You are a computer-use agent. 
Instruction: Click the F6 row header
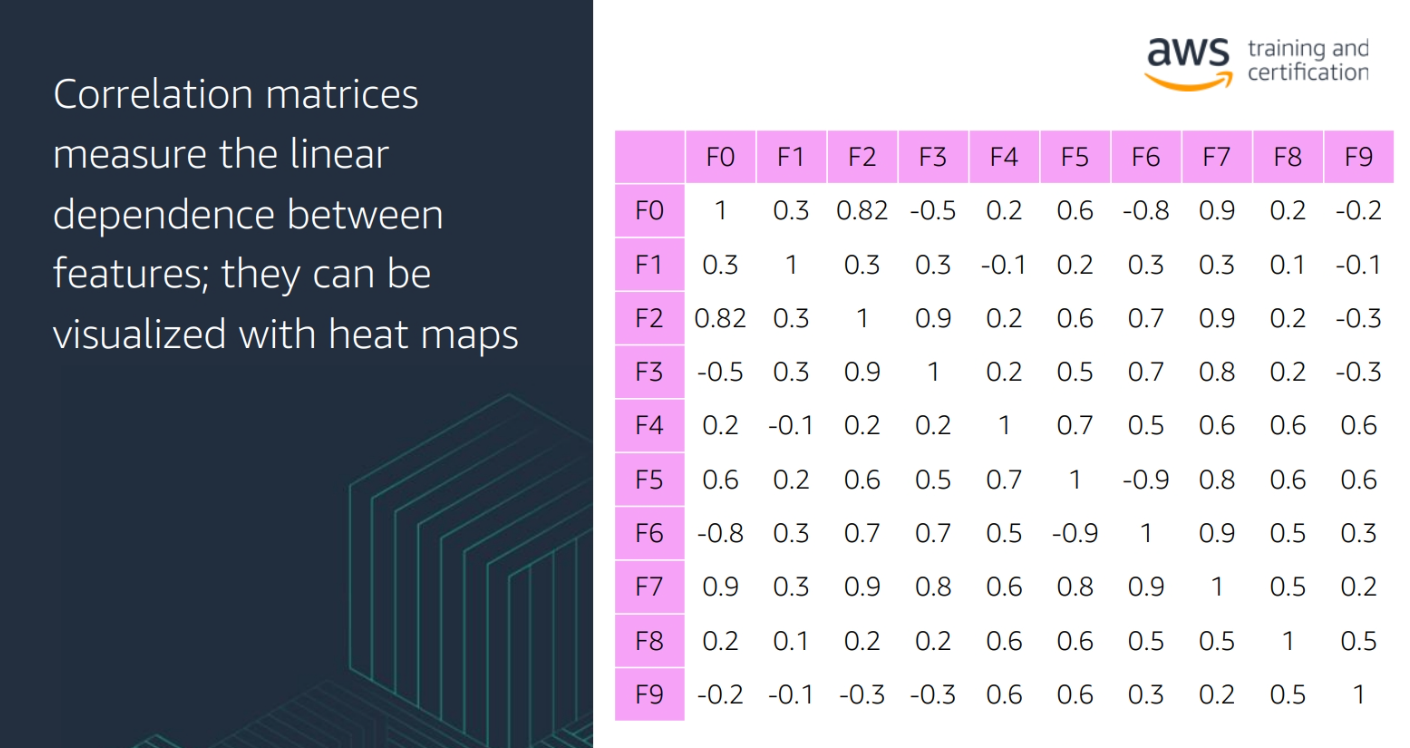(x=649, y=533)
